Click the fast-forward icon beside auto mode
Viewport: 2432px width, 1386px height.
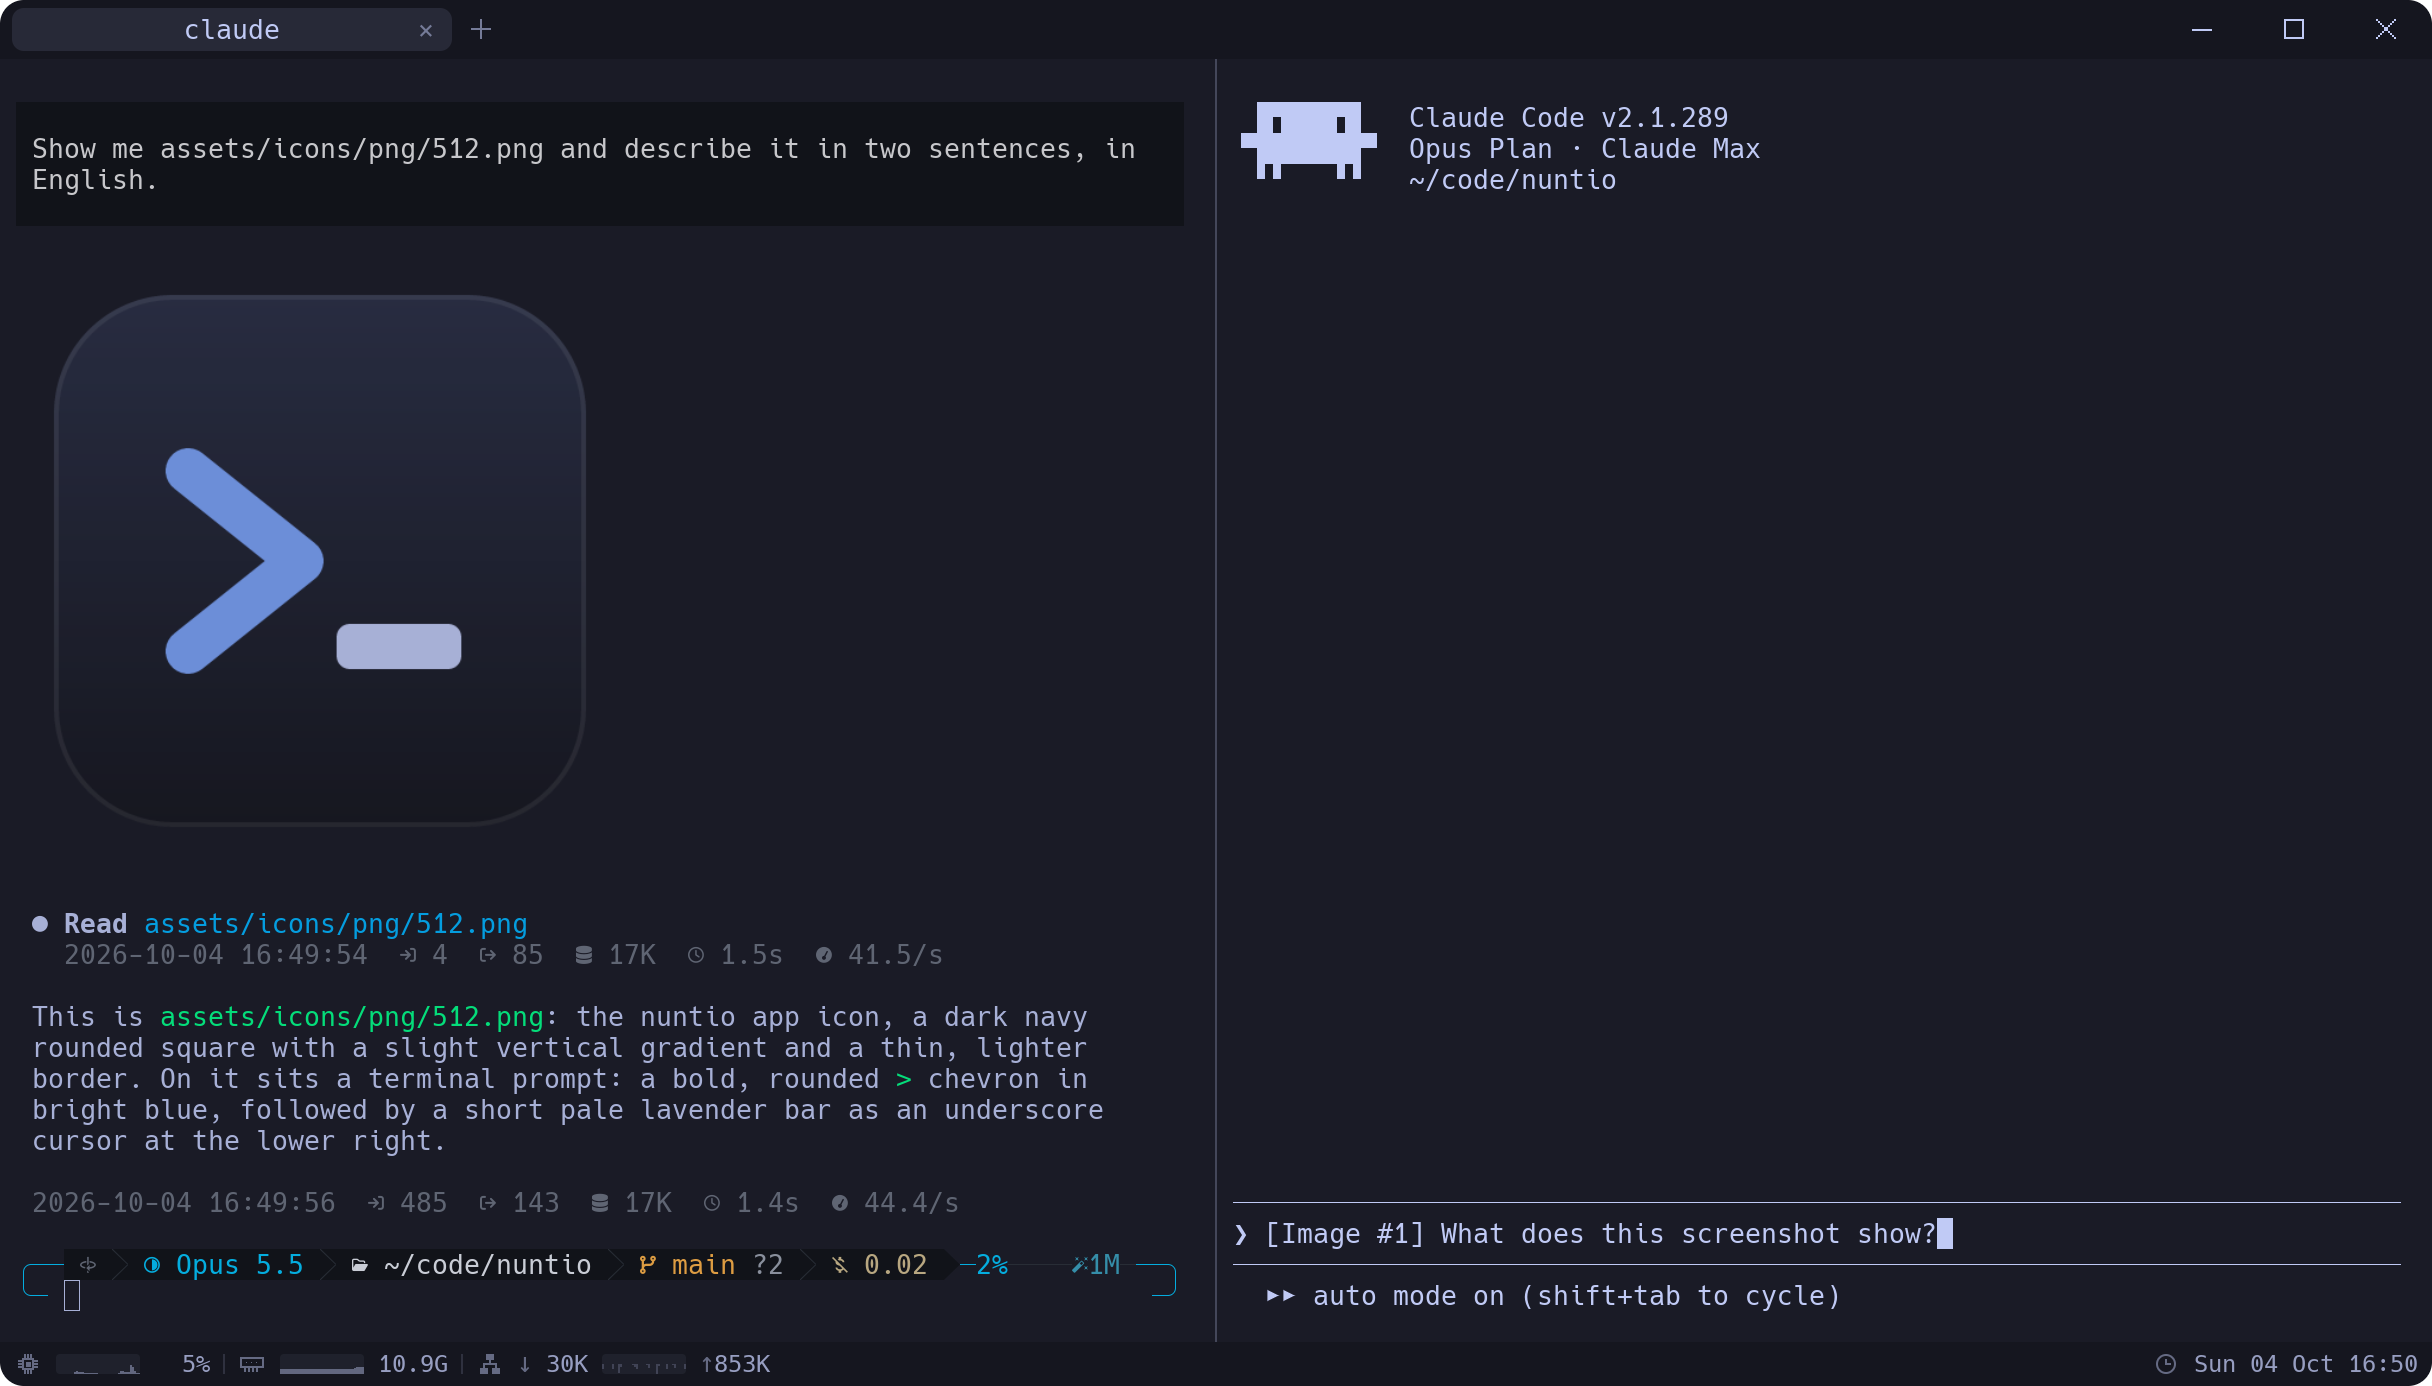[1281, 1296]
